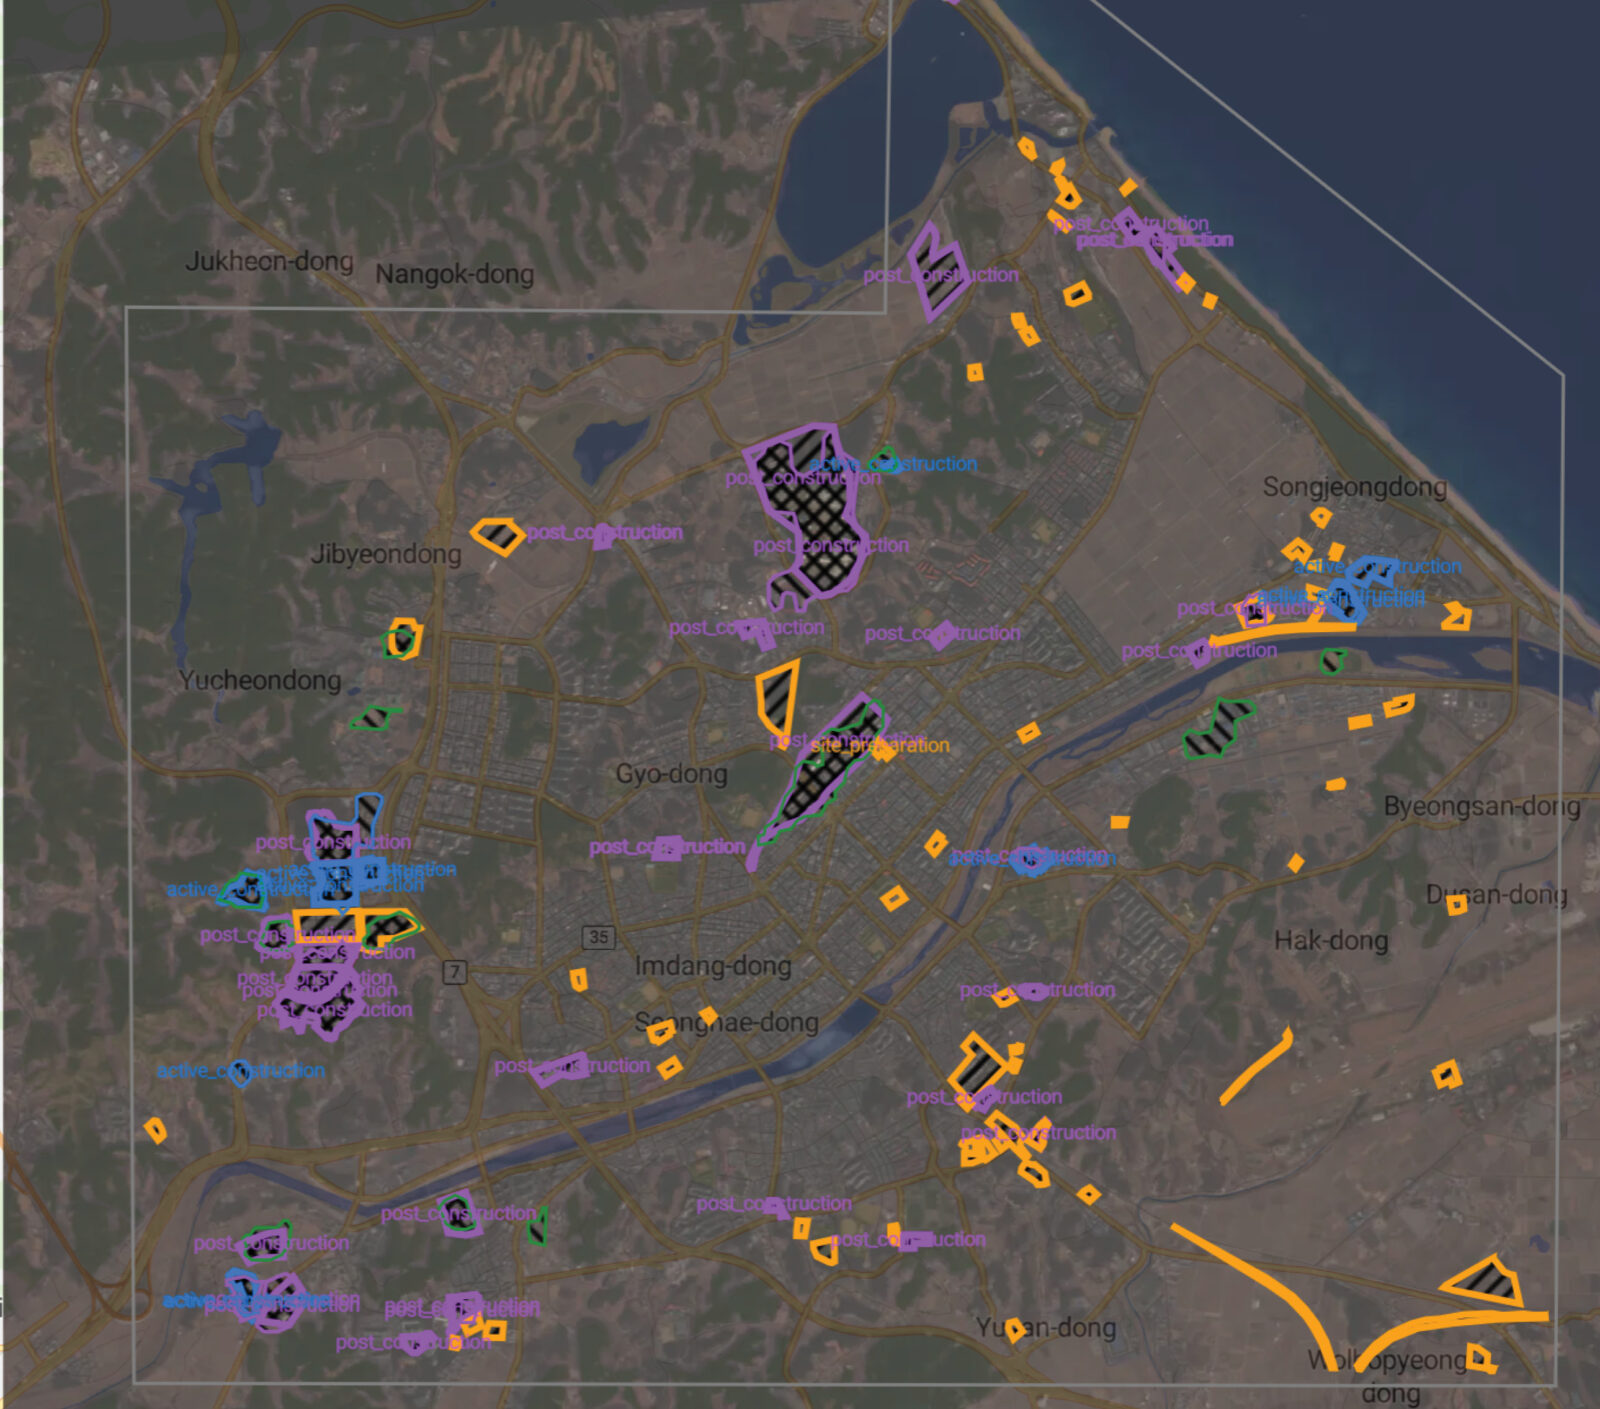This screenshot has height=1409, width=1600.
Task: Click the Songjeongdong place label
Action: point(1355,487)
